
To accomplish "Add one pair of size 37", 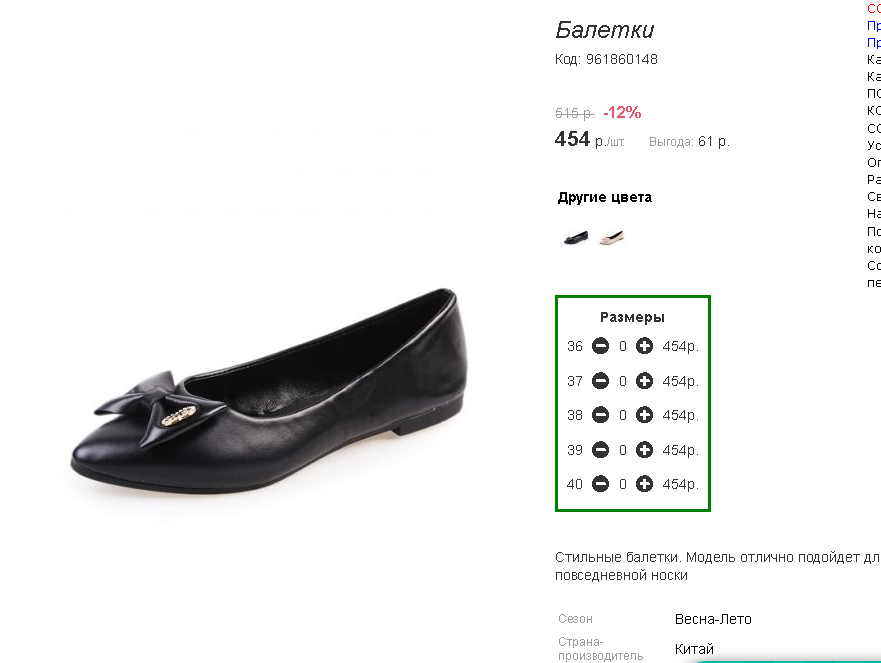I will [x=644, y=381].
